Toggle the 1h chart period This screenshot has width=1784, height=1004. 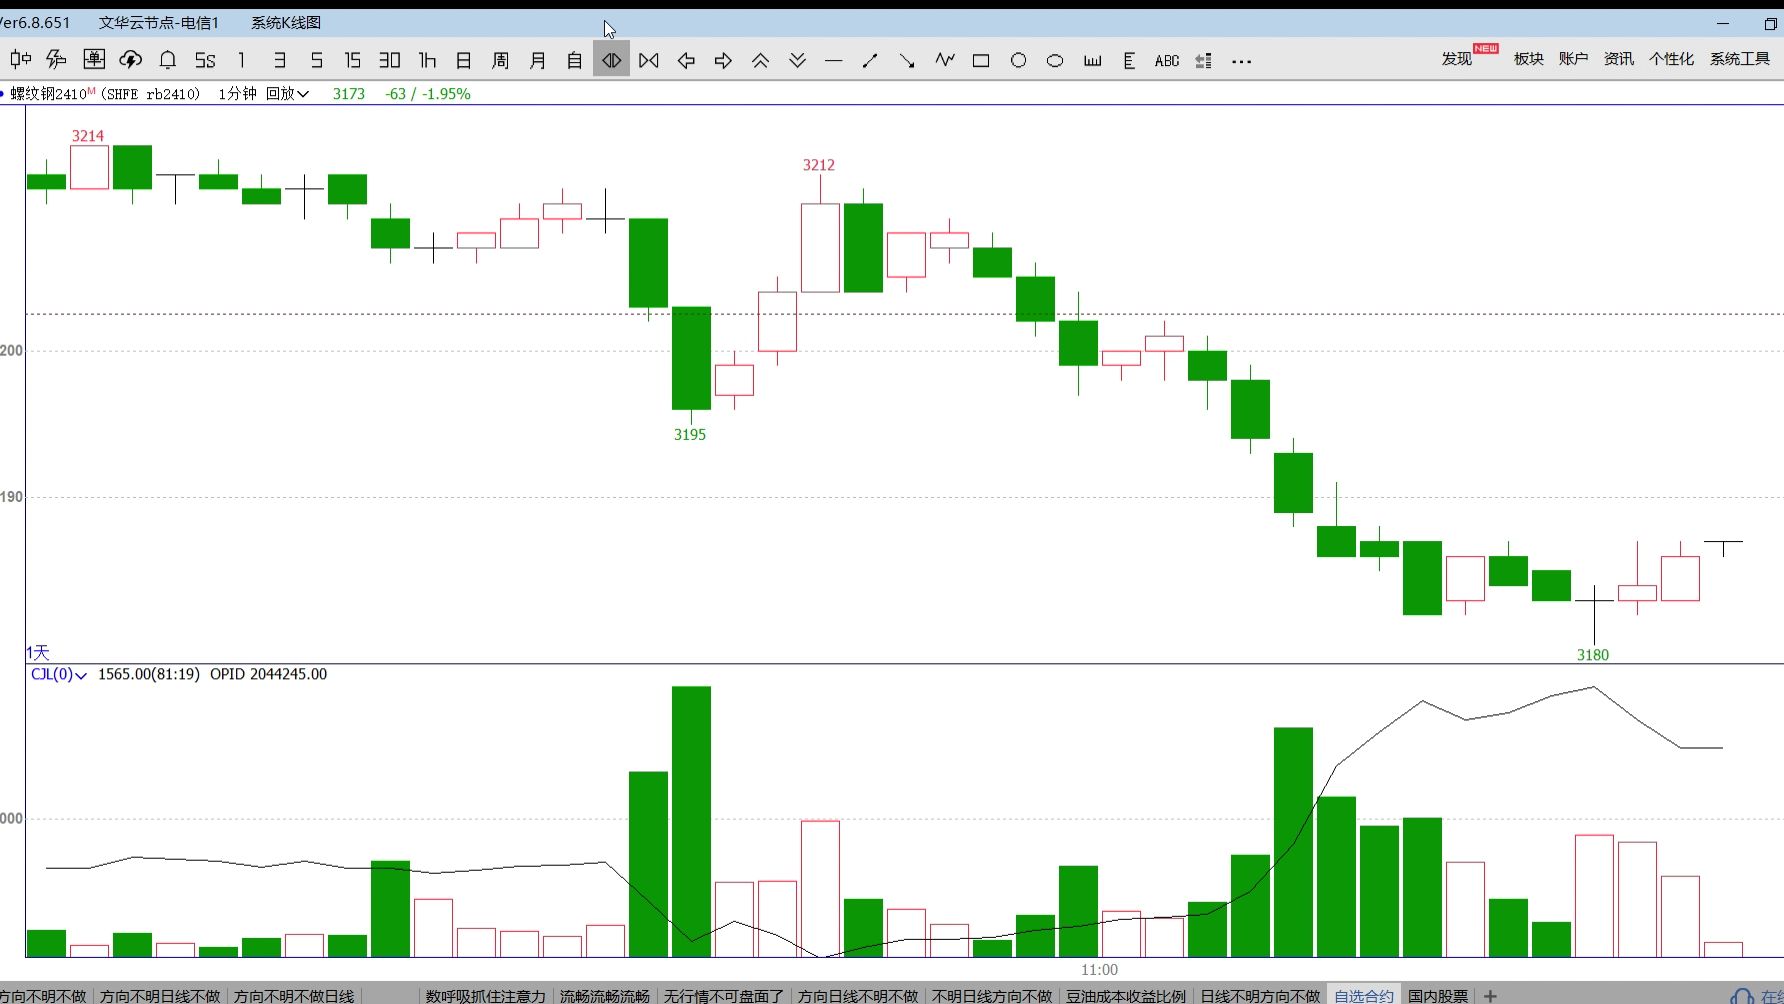[x=427, y=61]
